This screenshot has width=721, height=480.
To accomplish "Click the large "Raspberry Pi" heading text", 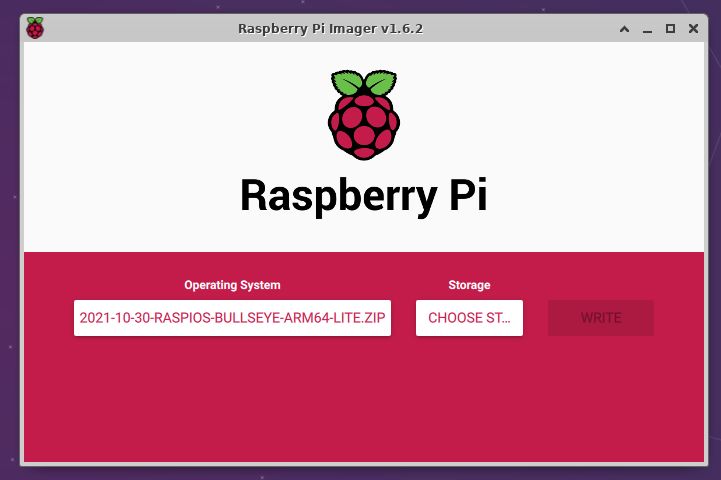I will 364,196.
